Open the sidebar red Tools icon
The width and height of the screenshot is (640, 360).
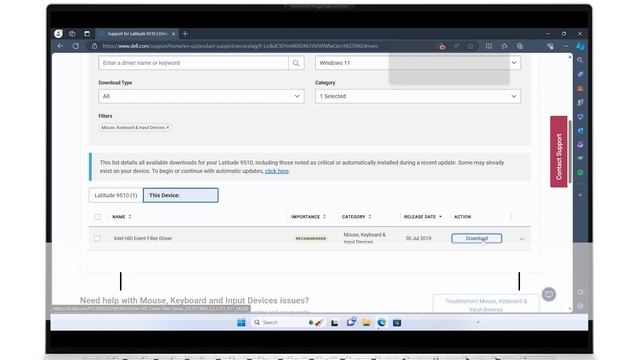pyautogui.click(x=580, y=89)
